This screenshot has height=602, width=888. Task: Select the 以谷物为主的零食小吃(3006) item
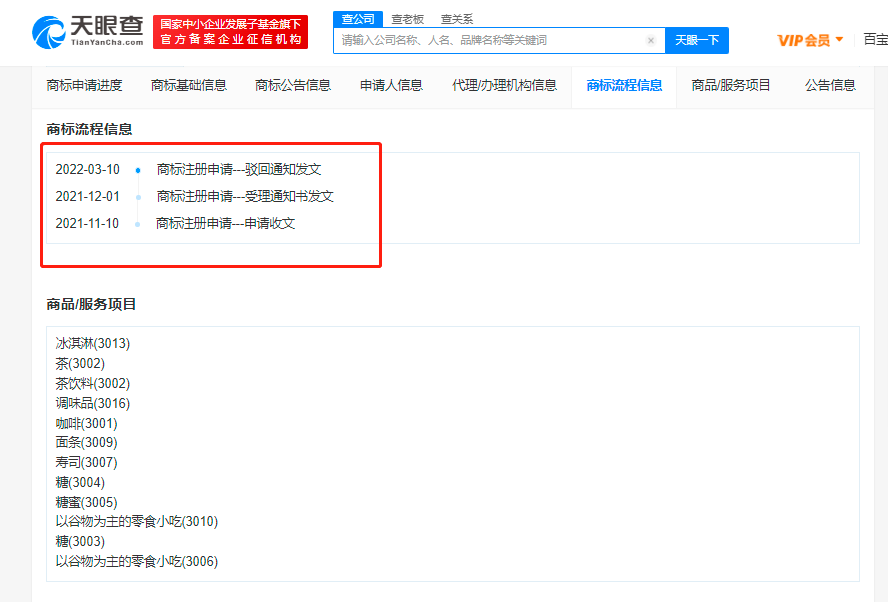click(136, 562)
